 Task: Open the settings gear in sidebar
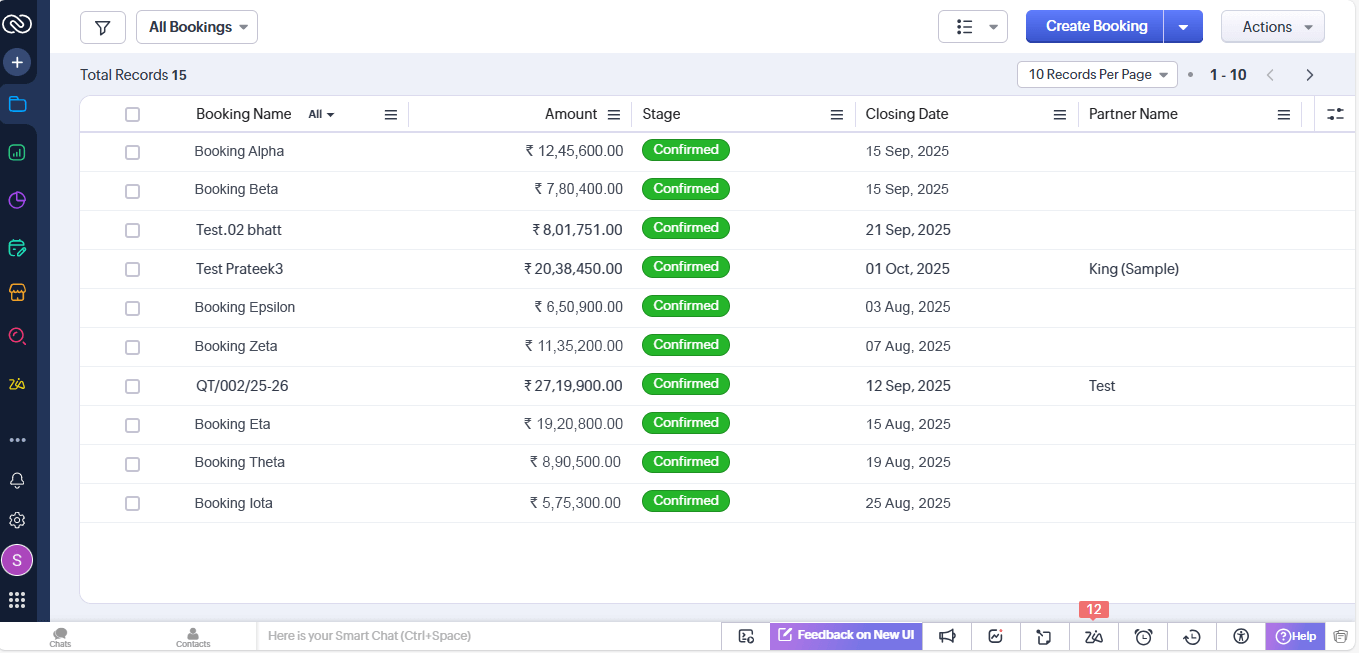point(17,521)
